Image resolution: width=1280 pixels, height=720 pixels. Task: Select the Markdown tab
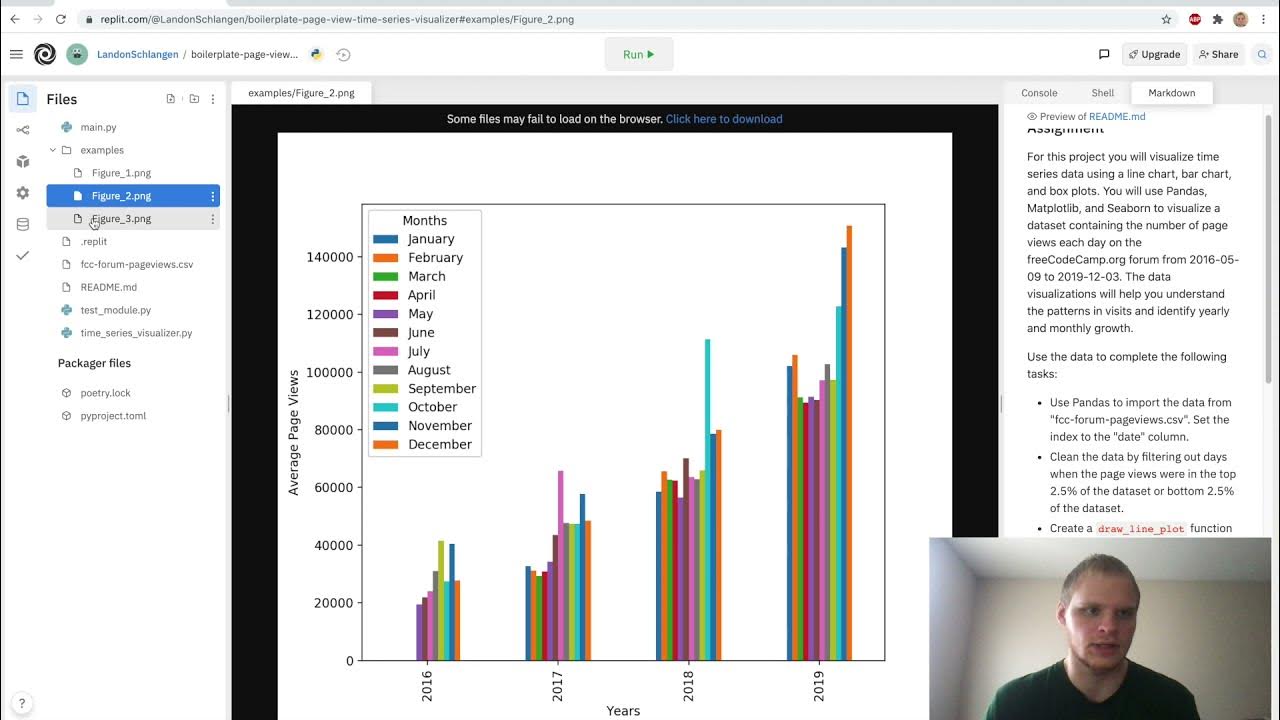(1172, 93)
